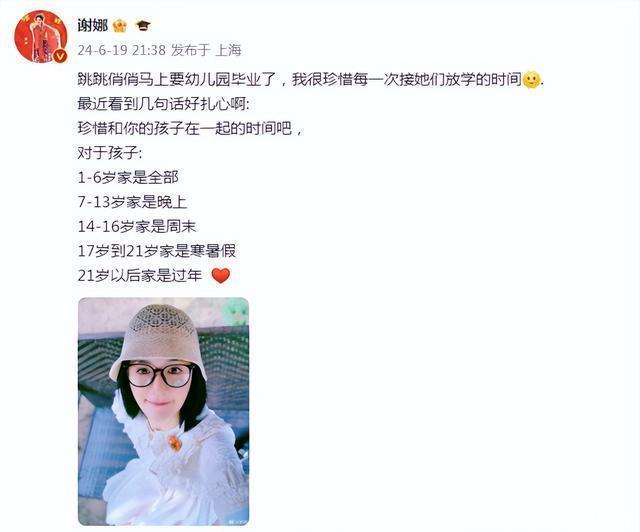Click the line 珍惜和你的孩子在一起的时间吧

click(190, 129)
